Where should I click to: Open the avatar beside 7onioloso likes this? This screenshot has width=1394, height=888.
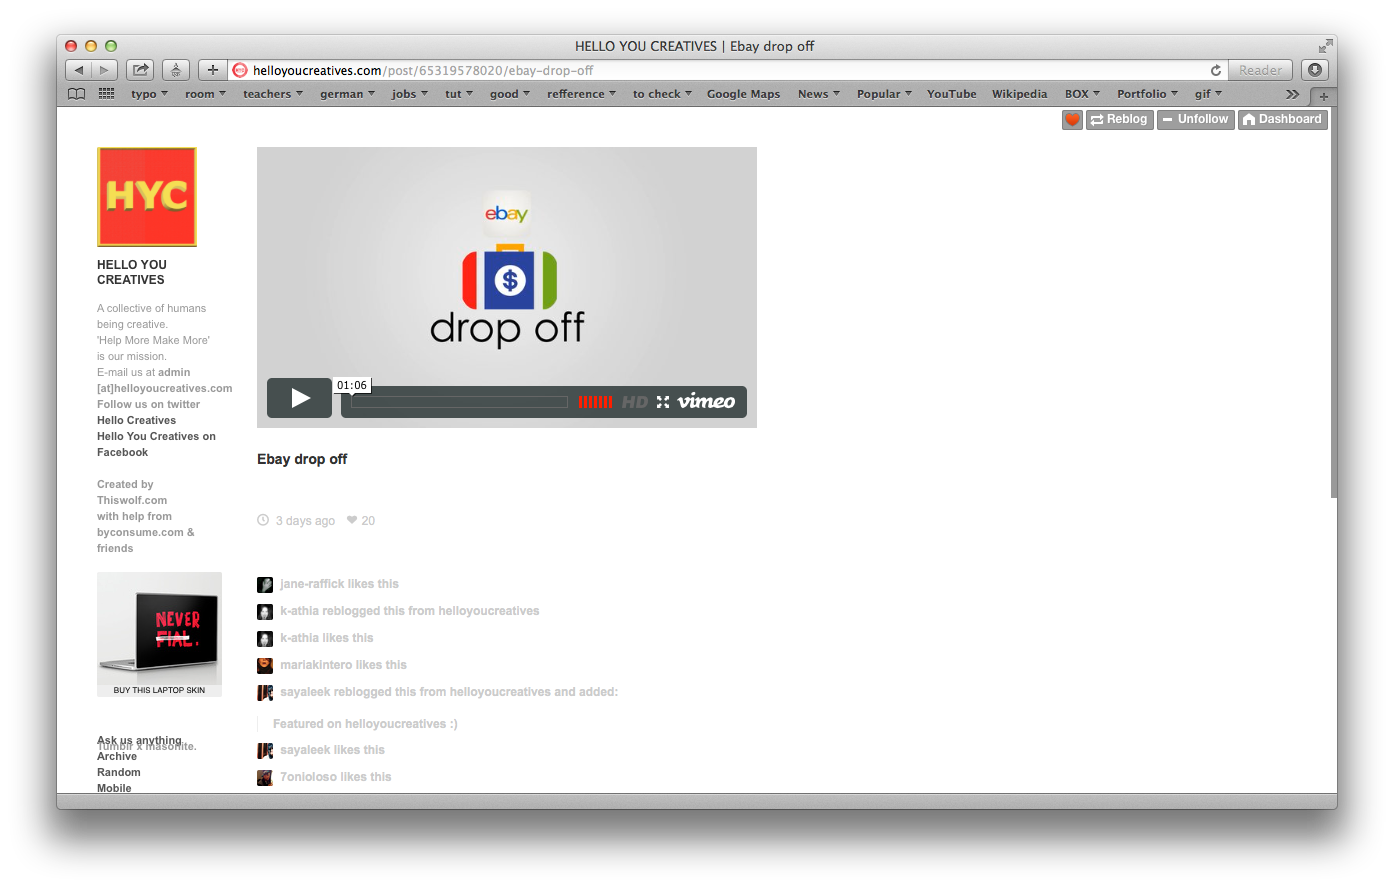pyautogui.click(x=265, y=778)
